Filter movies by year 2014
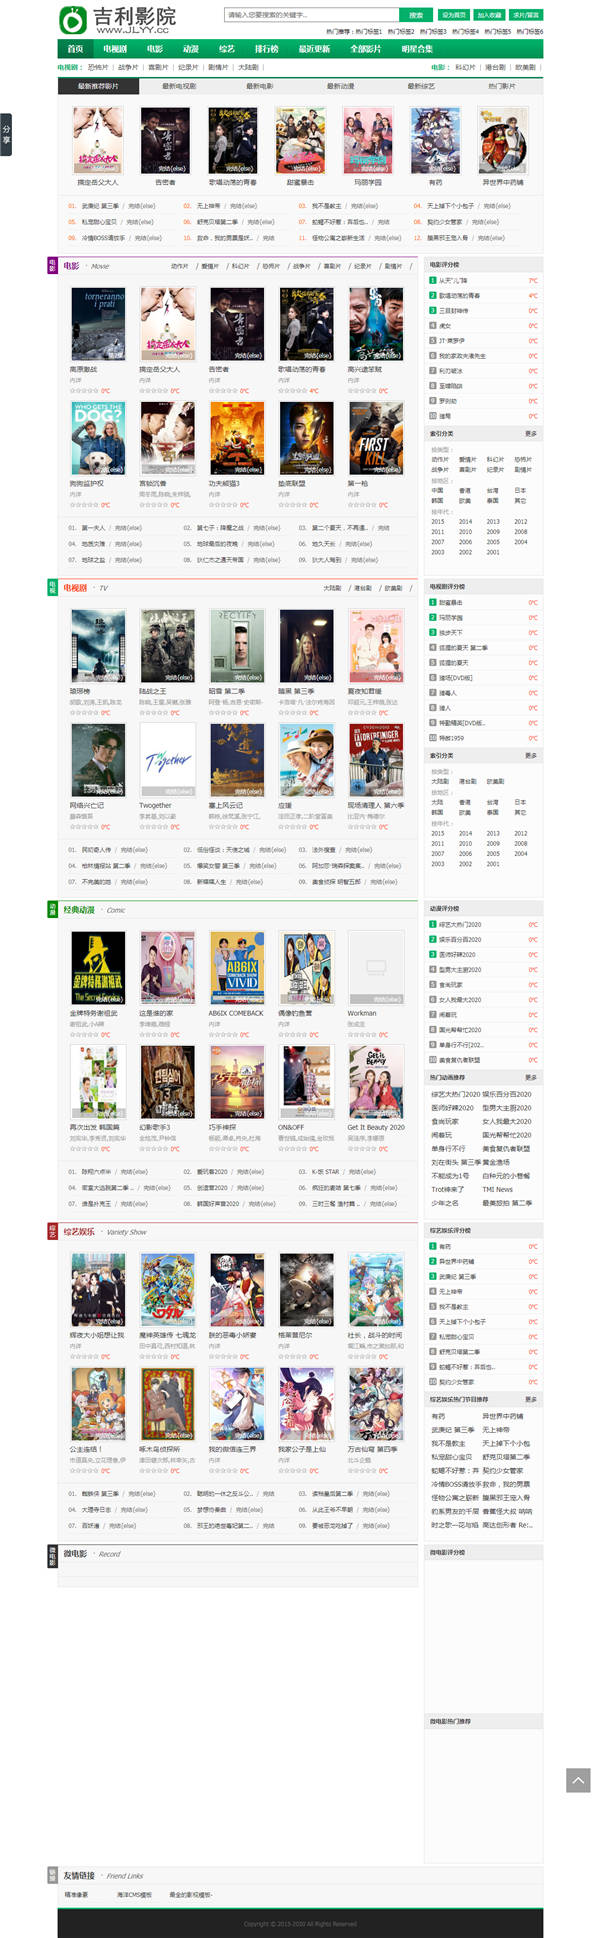The width and height of the screenshot is (600, 1938). pos(465,522)
